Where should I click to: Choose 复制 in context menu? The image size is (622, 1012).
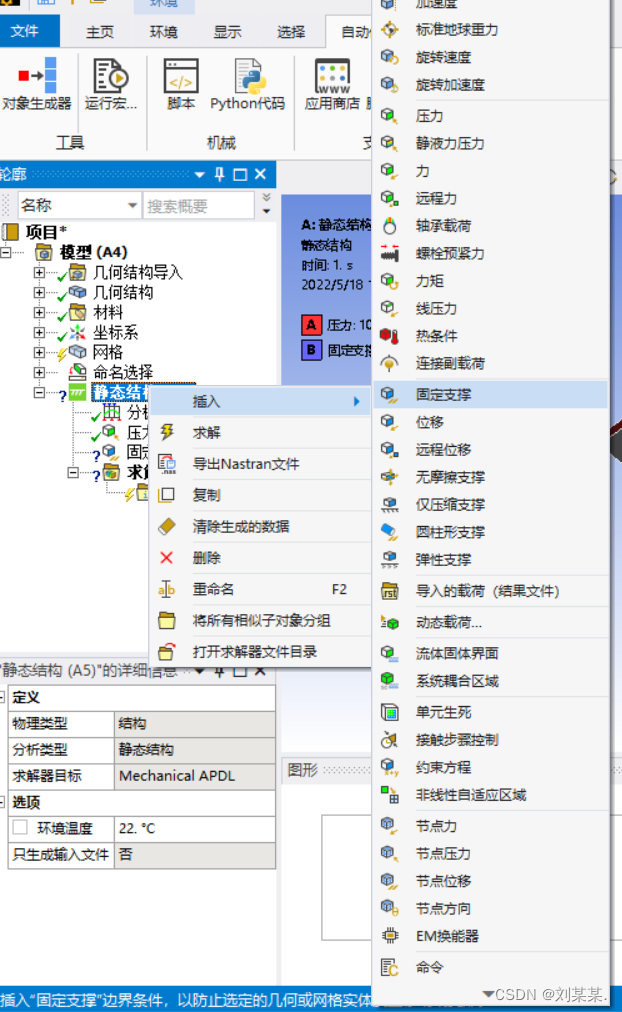click(x=259, y=495)
